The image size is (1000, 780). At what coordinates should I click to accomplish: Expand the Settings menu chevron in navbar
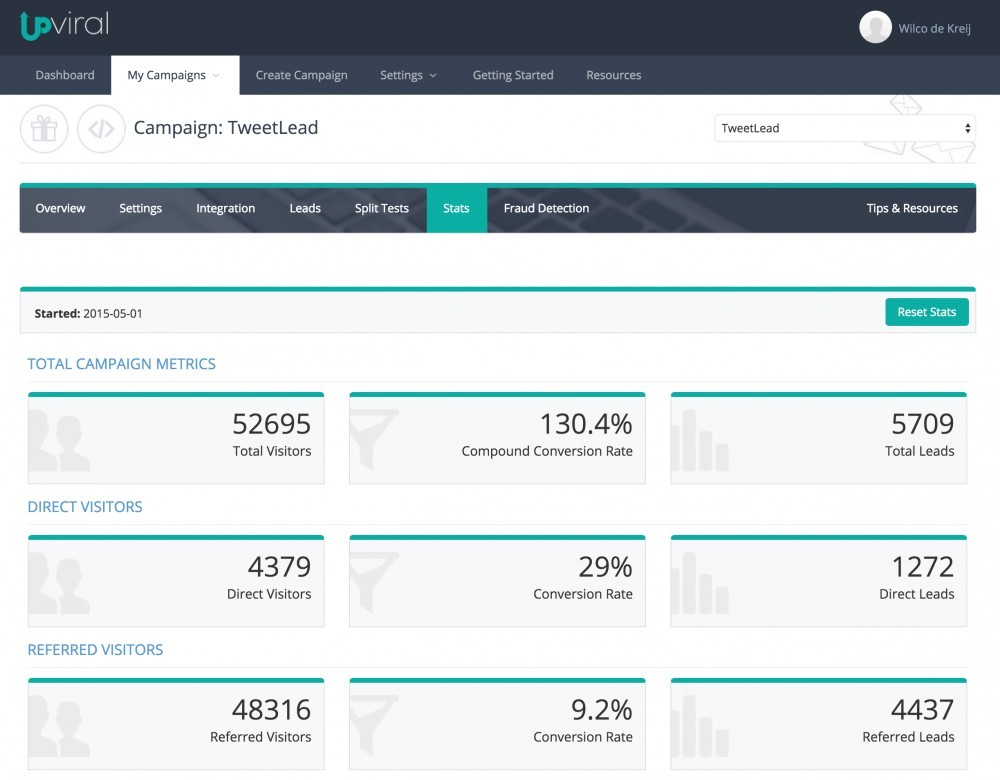pyautogui.click(x=433, y=75)
